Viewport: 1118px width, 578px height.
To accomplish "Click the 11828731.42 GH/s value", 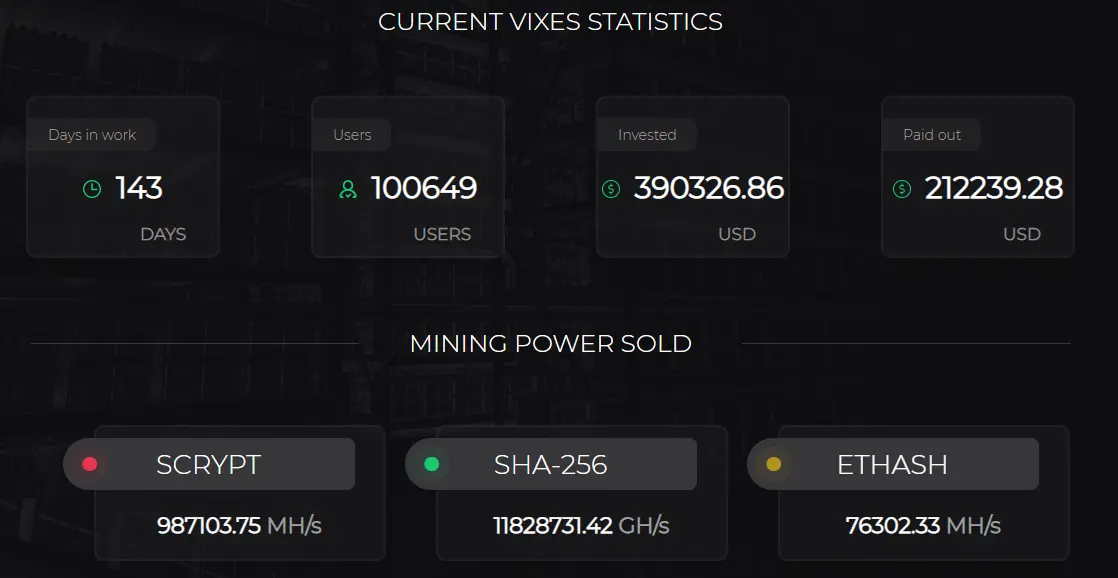I will [x=581, y=526].
